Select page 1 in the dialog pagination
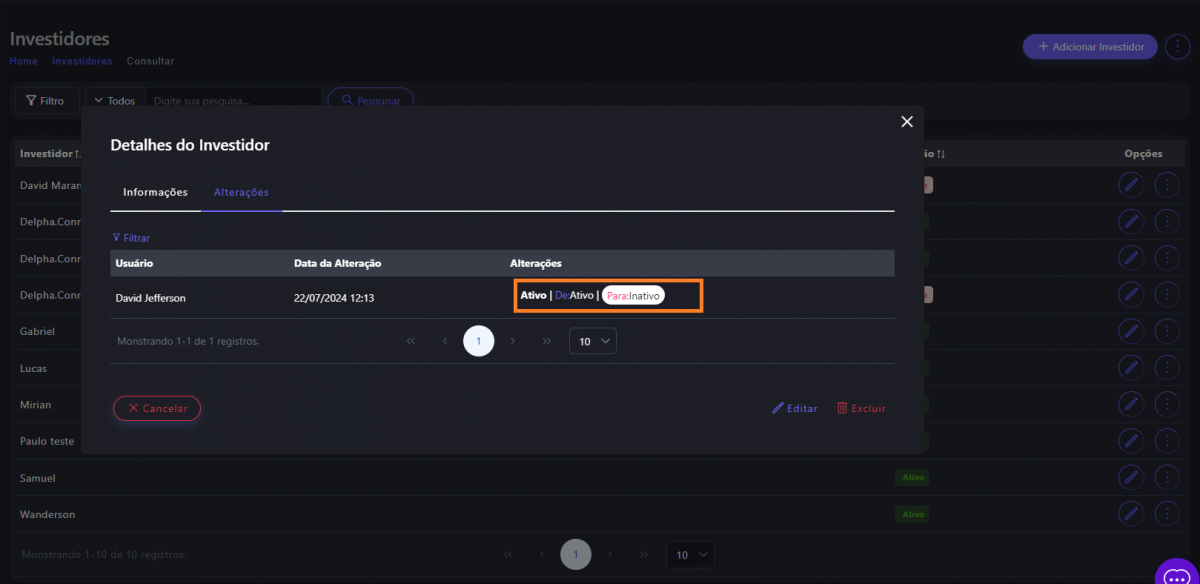This screenshot has height=584, width=1200. tap(479, 341)
